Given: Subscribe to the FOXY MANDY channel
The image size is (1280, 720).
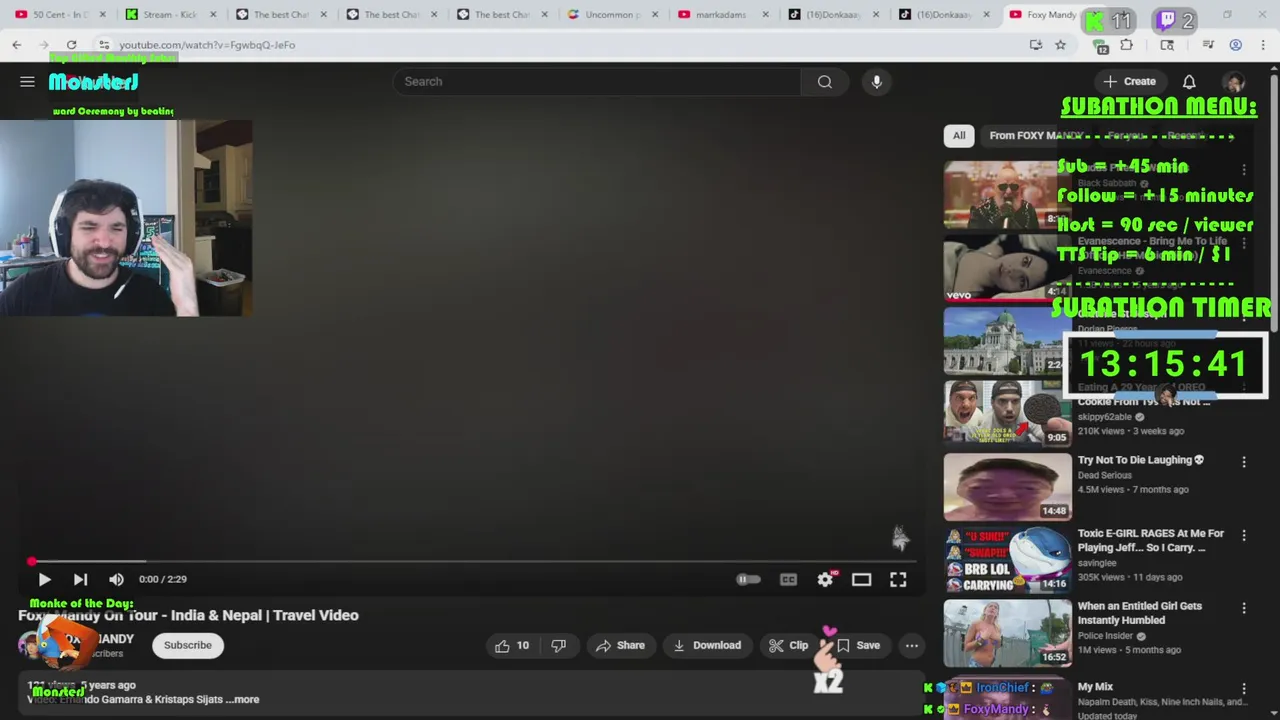Looking at the screenshot, I should 188,645.
